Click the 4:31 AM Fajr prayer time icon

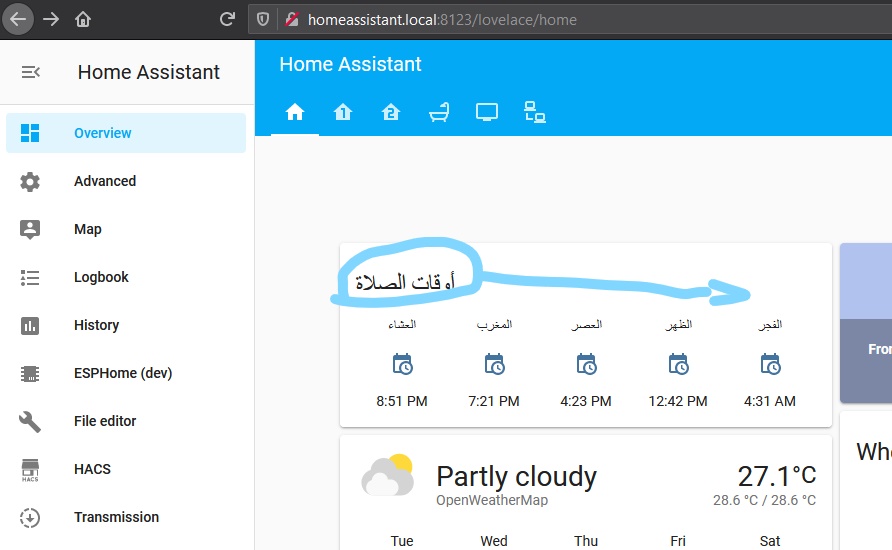pyautogui.click(x=770, y=364)
